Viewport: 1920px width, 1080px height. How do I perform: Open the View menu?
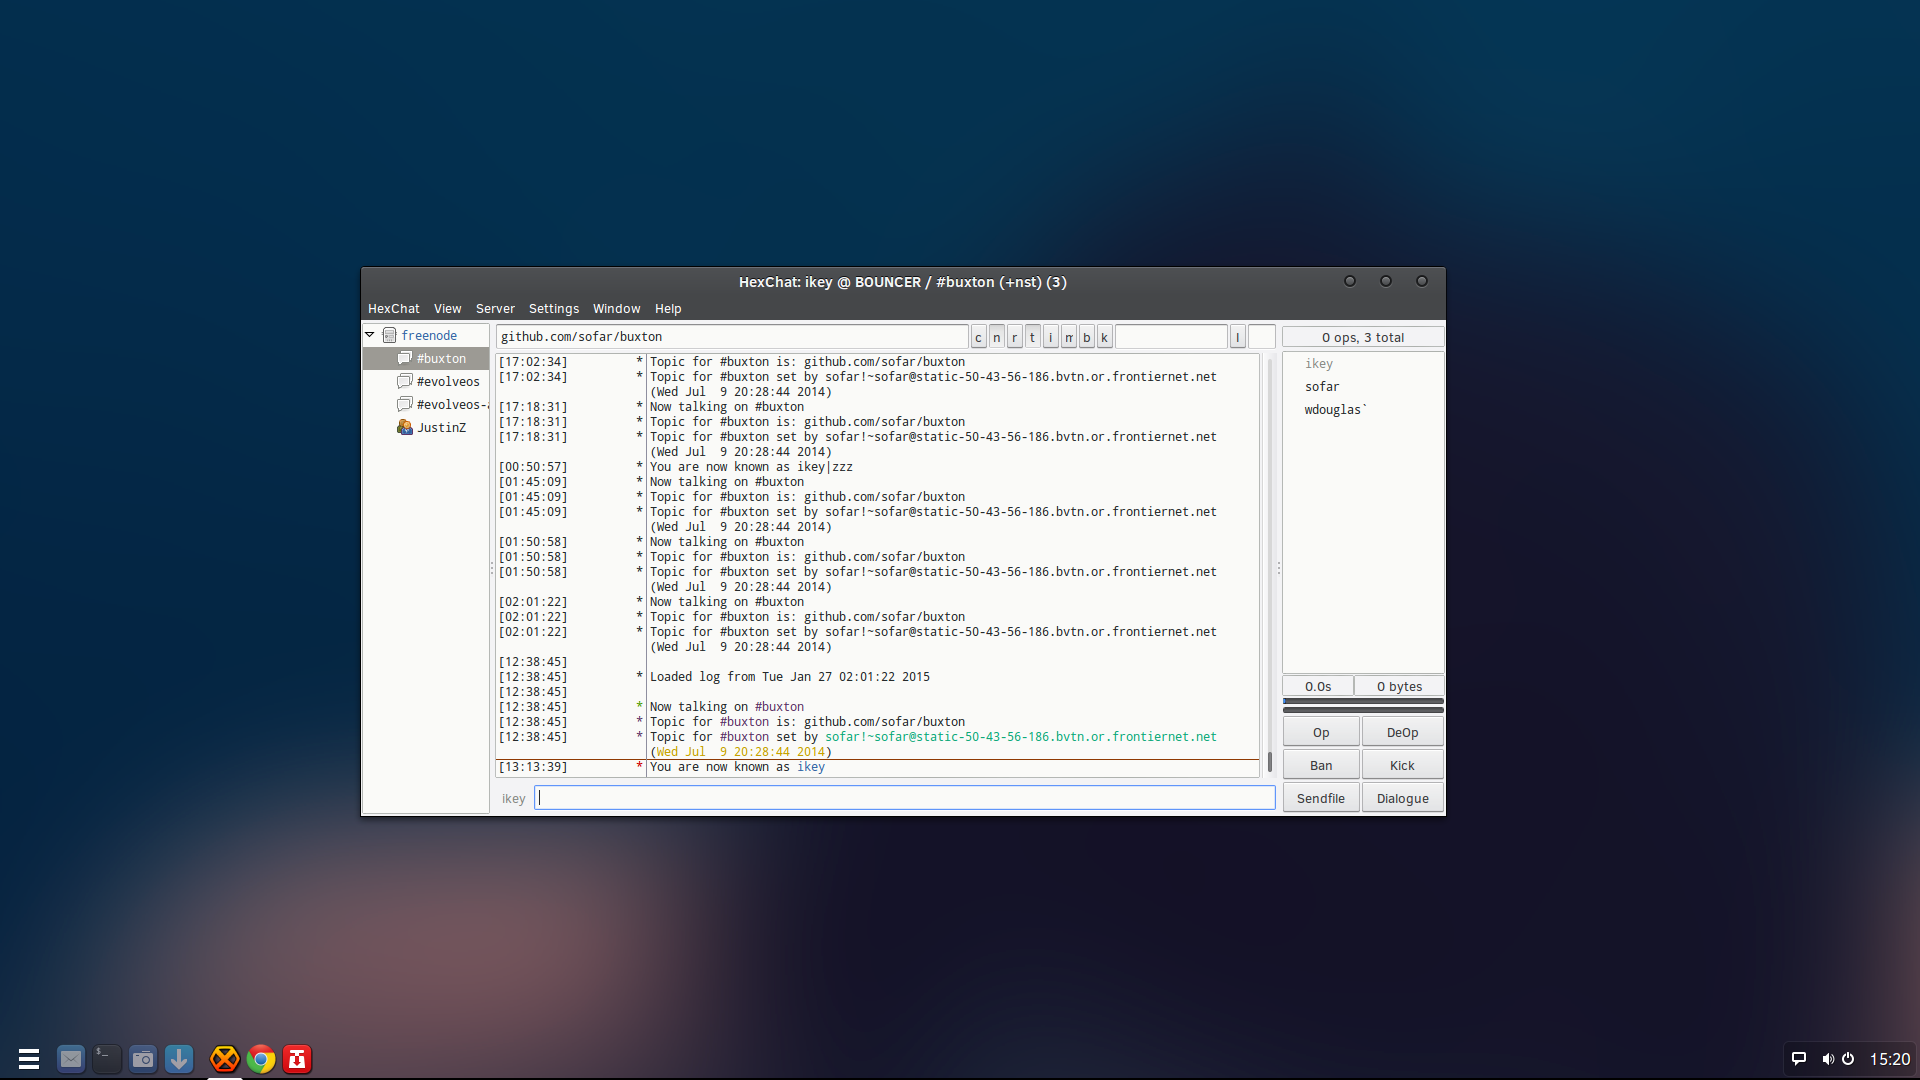coord(447,309)
